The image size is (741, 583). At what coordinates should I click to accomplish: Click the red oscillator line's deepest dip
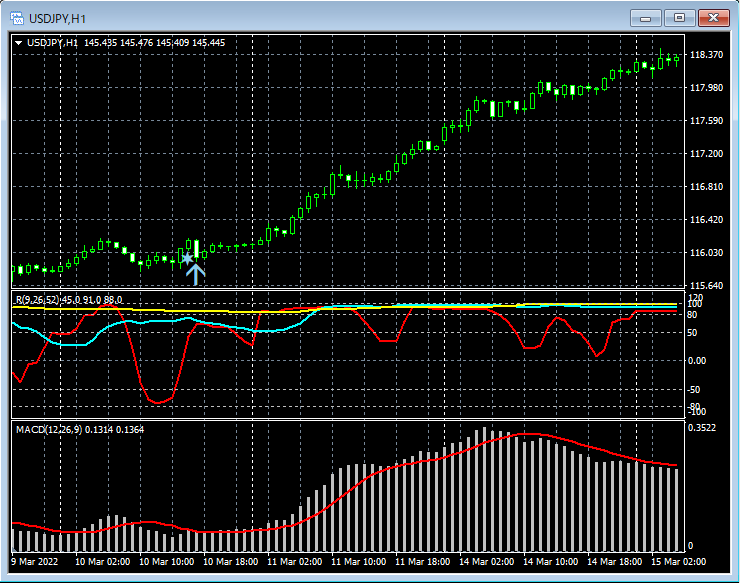pyautogui.click(x=158, y=402)
